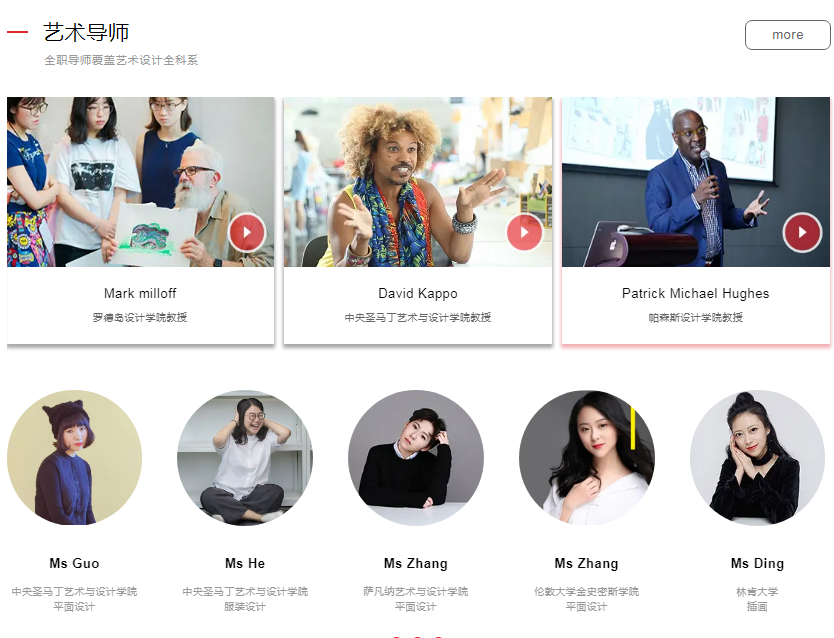Open Mark milloff's photo card
This screenshot has width=834, height=638.
tap(140, 182)
